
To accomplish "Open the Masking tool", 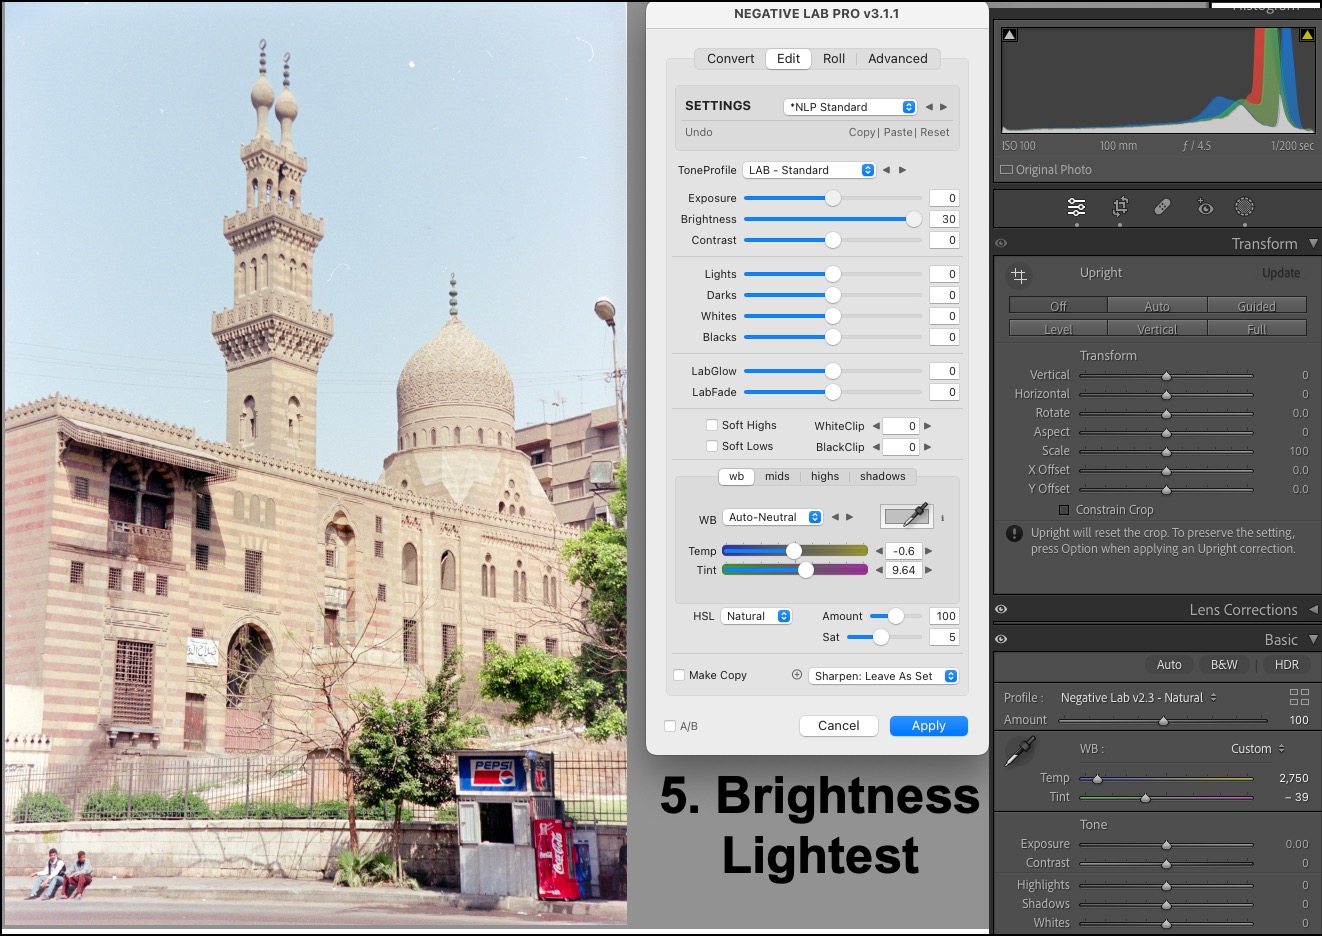I will coord(1244,207).
